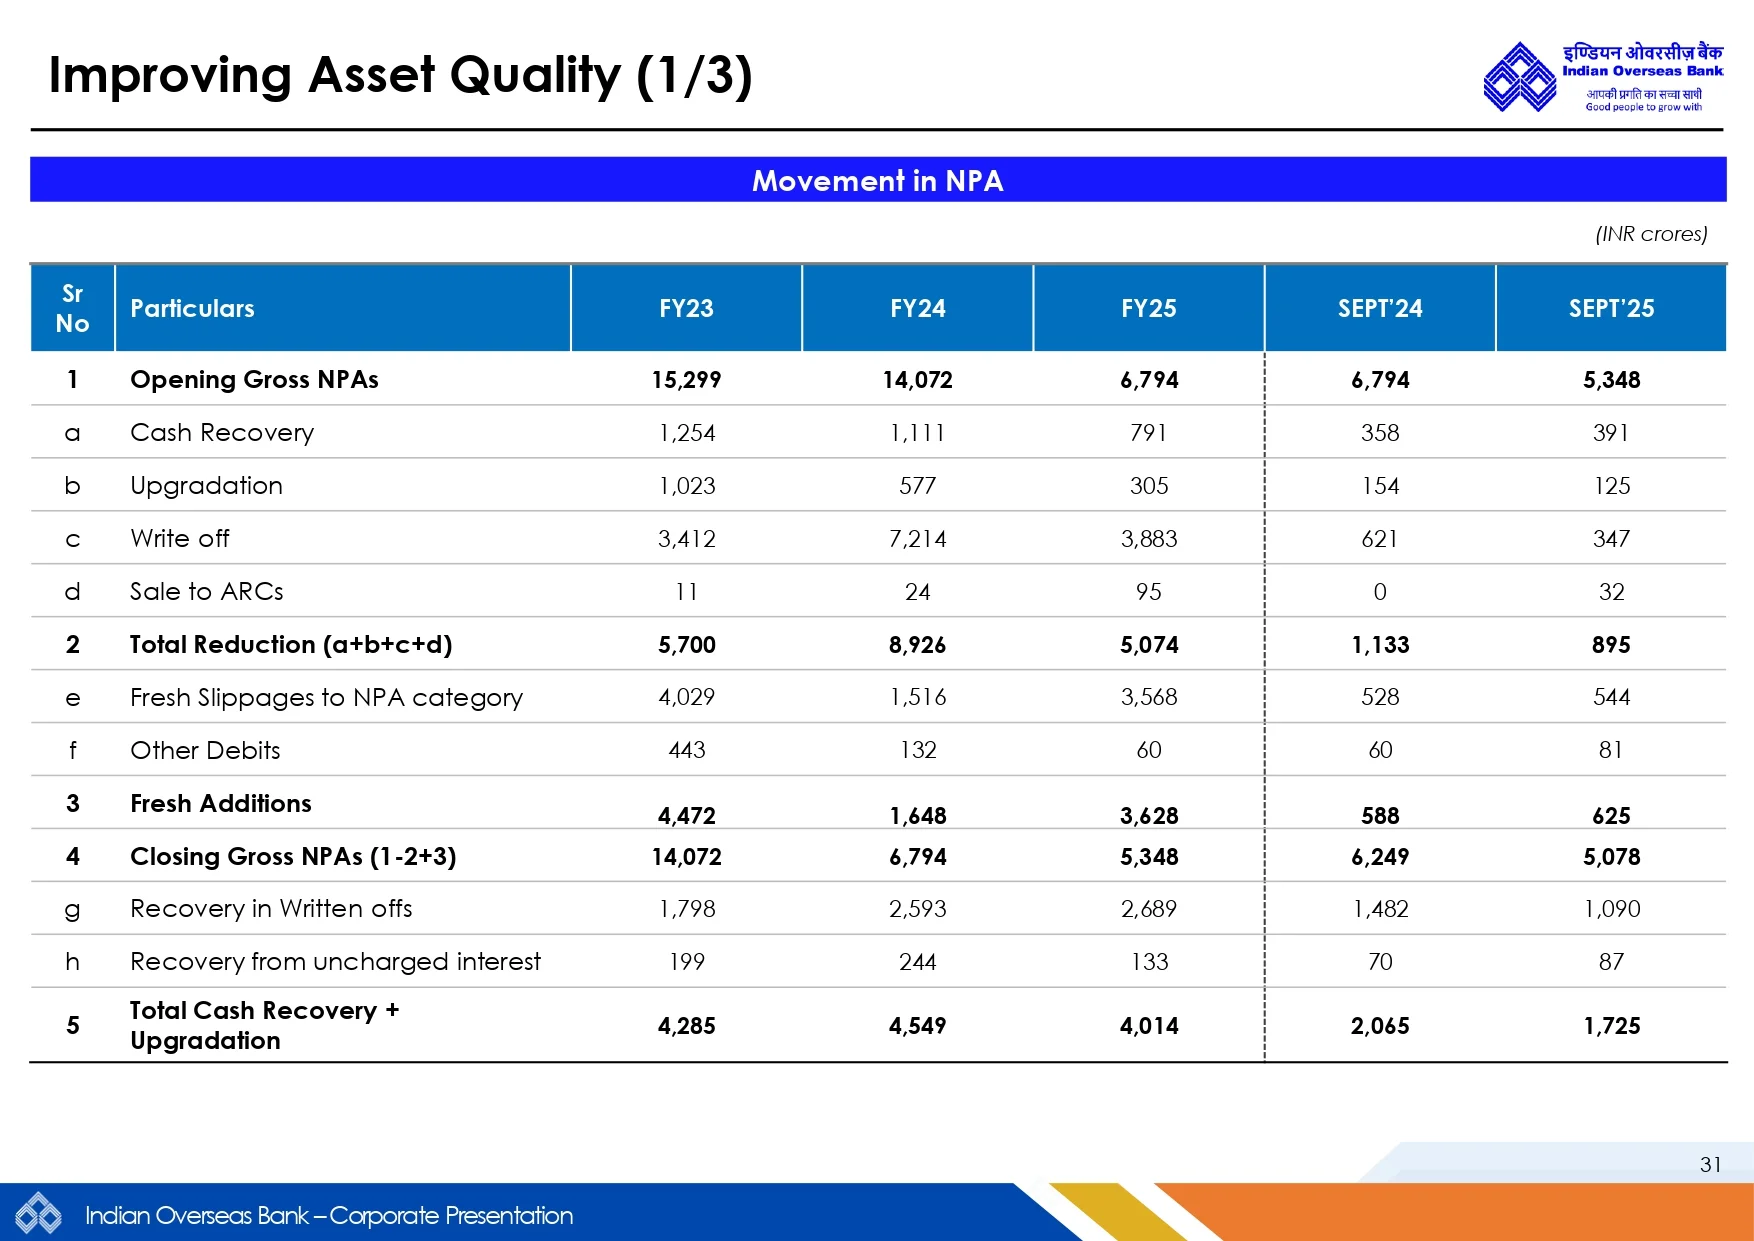The image size is (1754, 1241).
Task: Click the (INR crores) unit note
Action: point(1650,234)
